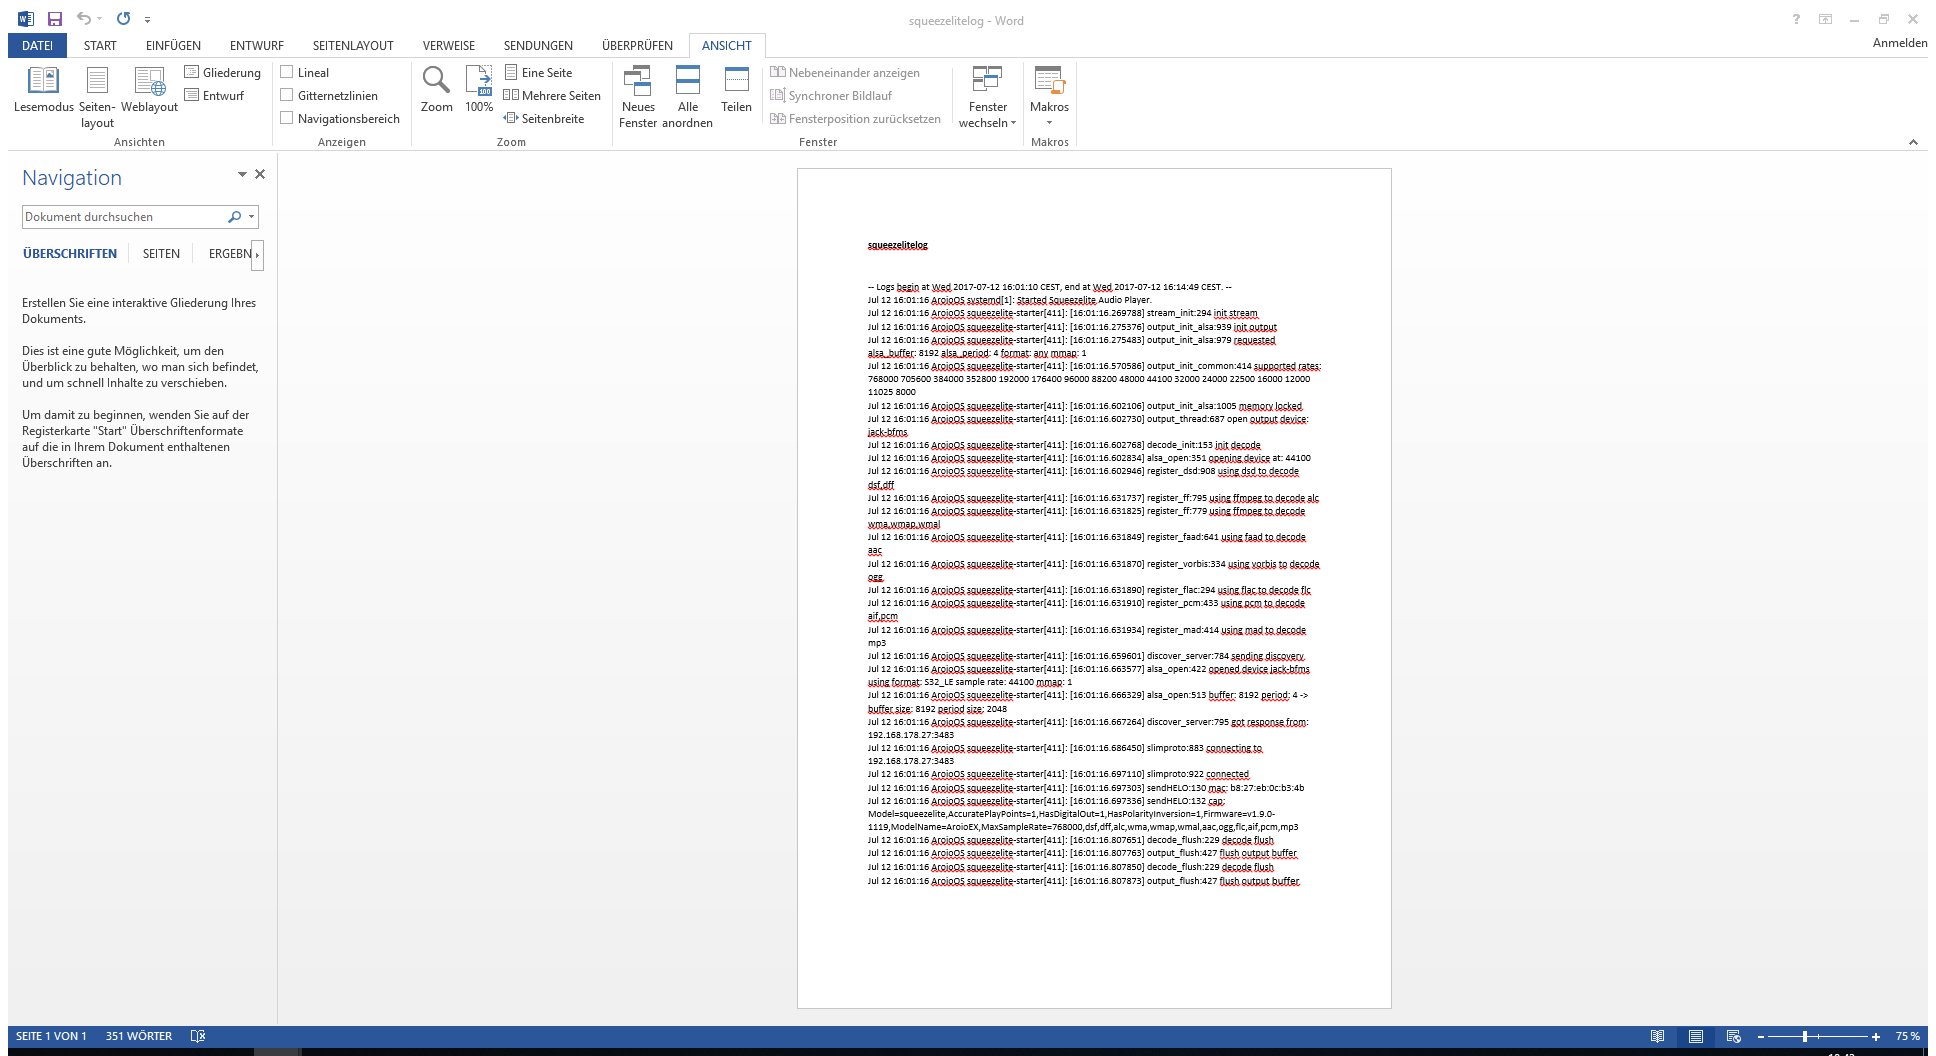The image size is (1936, 1056).
Task: Click 75 % zoom level
Action: coord(1907,1036)
